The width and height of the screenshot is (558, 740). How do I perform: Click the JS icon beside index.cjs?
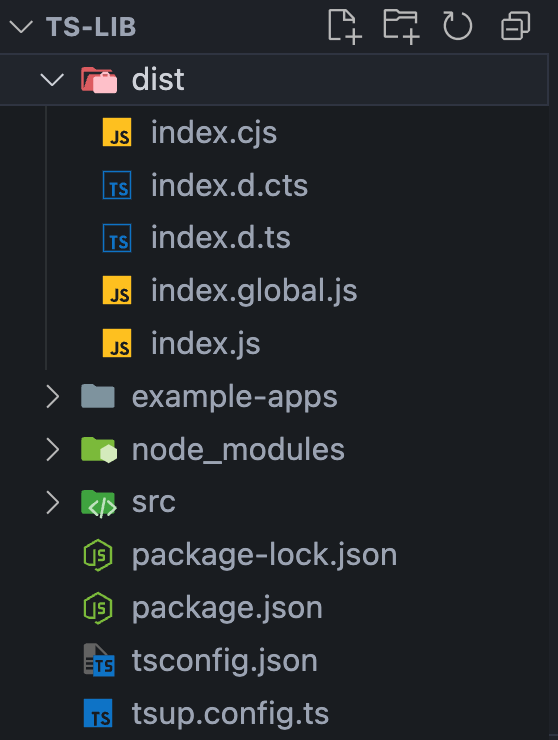coord(117,133)
